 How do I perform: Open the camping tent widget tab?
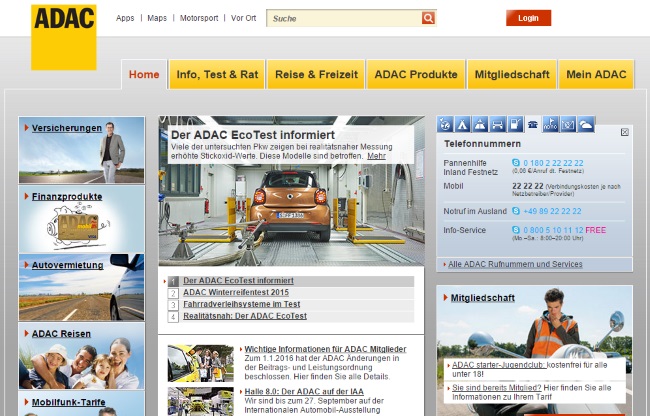pyautogui.click(x=462, y=124)
